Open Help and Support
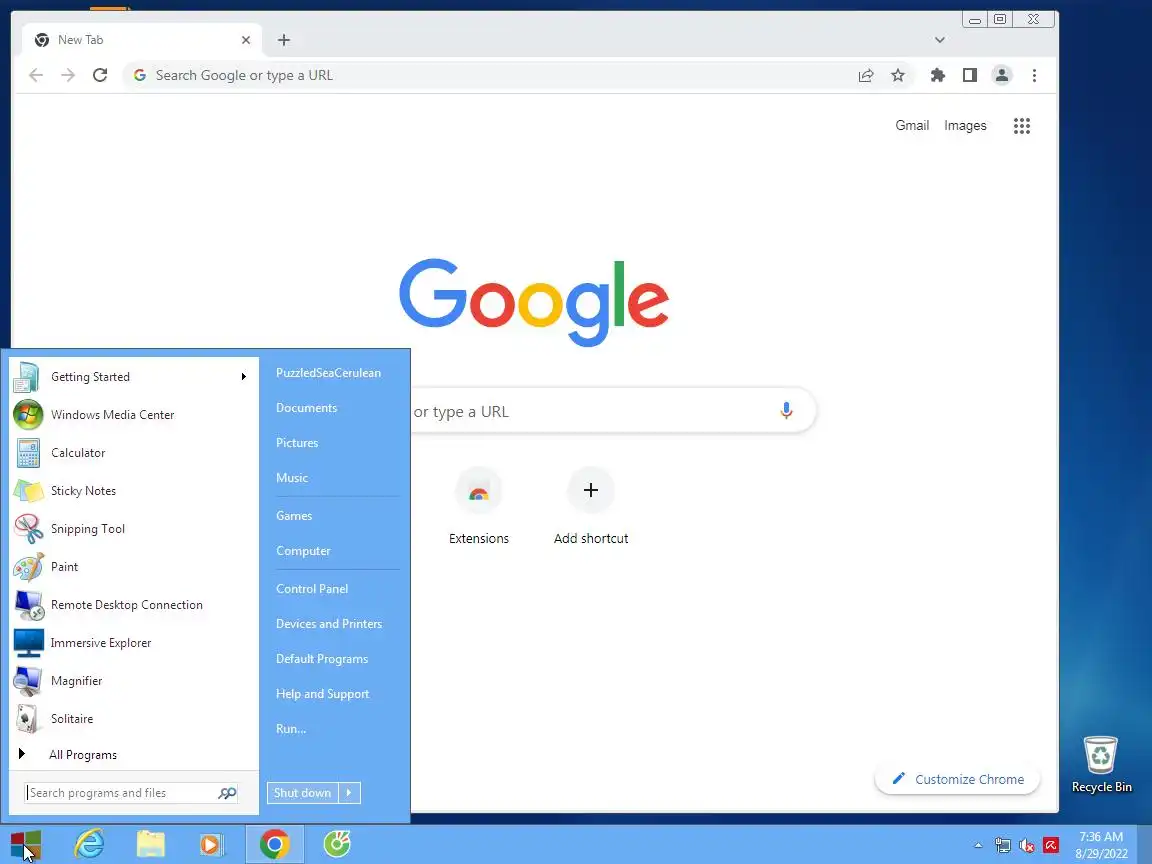Viewport: 1152px width, 864px height. pyautogui.click(x=322, y=694)
